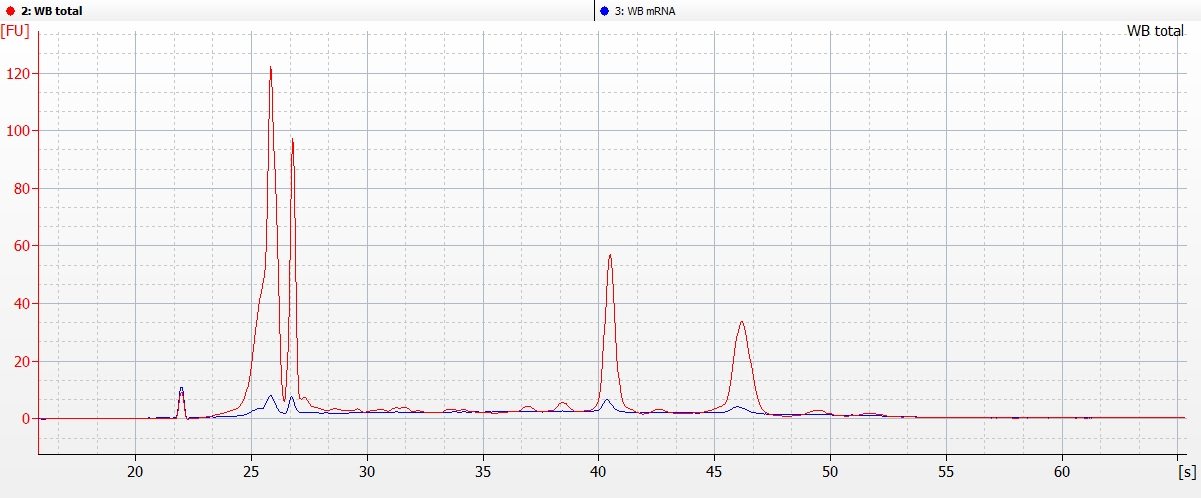Click the 120 value on the y-axis
Image resolution: width=1201 pixels, height=498 pixels.
pyautogui.click(x=17, y=74)
